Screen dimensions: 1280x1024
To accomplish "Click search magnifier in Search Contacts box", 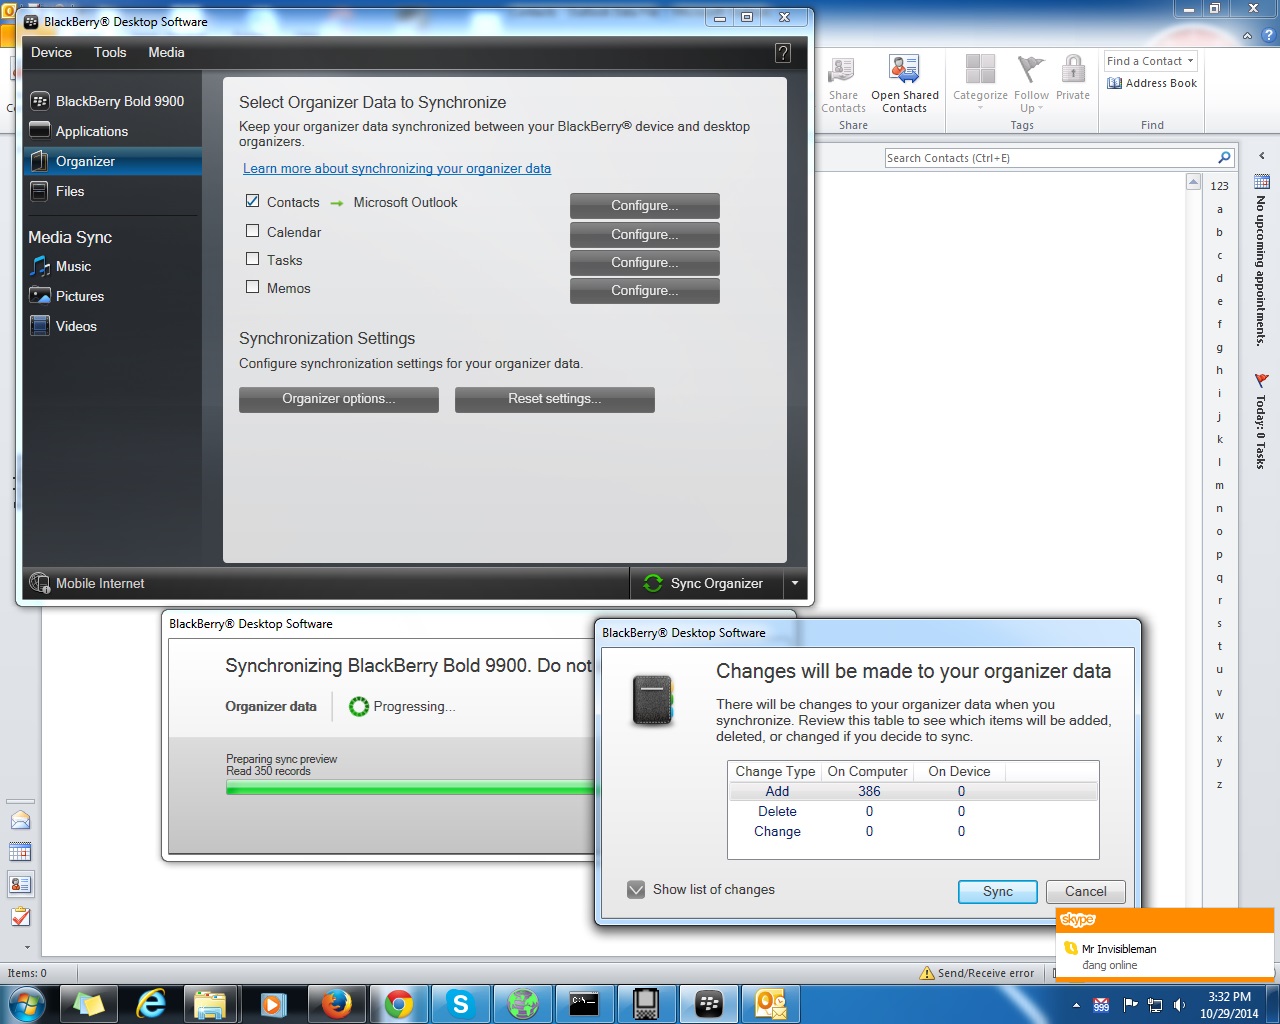I will tap(1224, 158).
